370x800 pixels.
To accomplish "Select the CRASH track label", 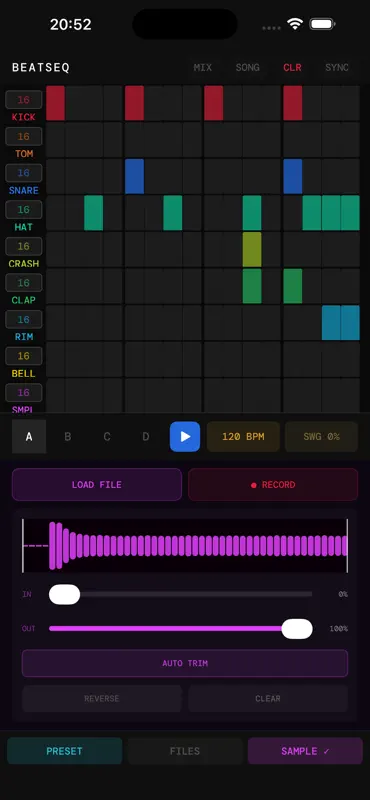I will click(x=23, y=264).
